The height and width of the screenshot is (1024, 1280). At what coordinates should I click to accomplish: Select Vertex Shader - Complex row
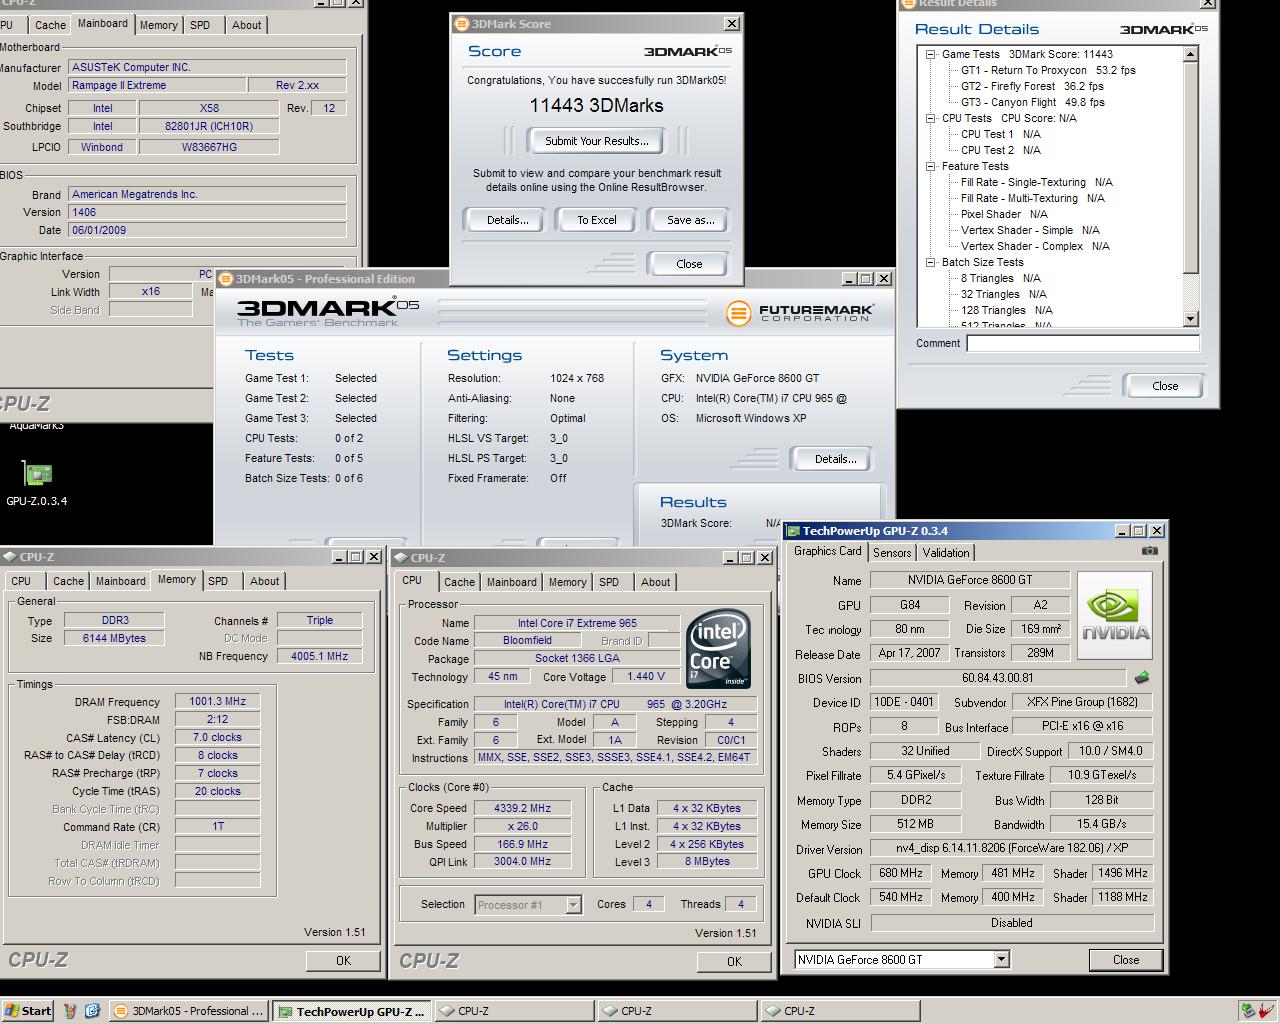(1035, 246)
